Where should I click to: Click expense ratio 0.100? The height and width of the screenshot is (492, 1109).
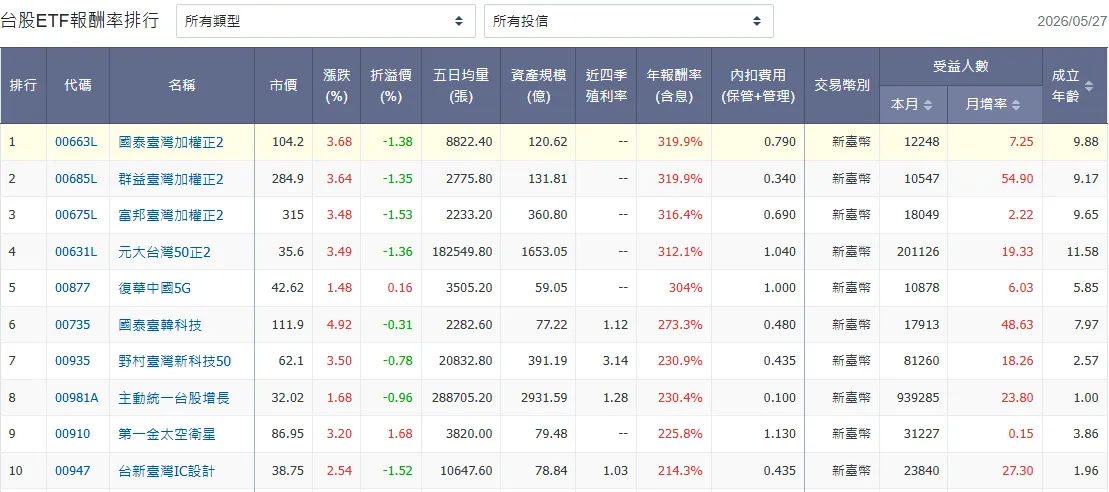[780, 398]
